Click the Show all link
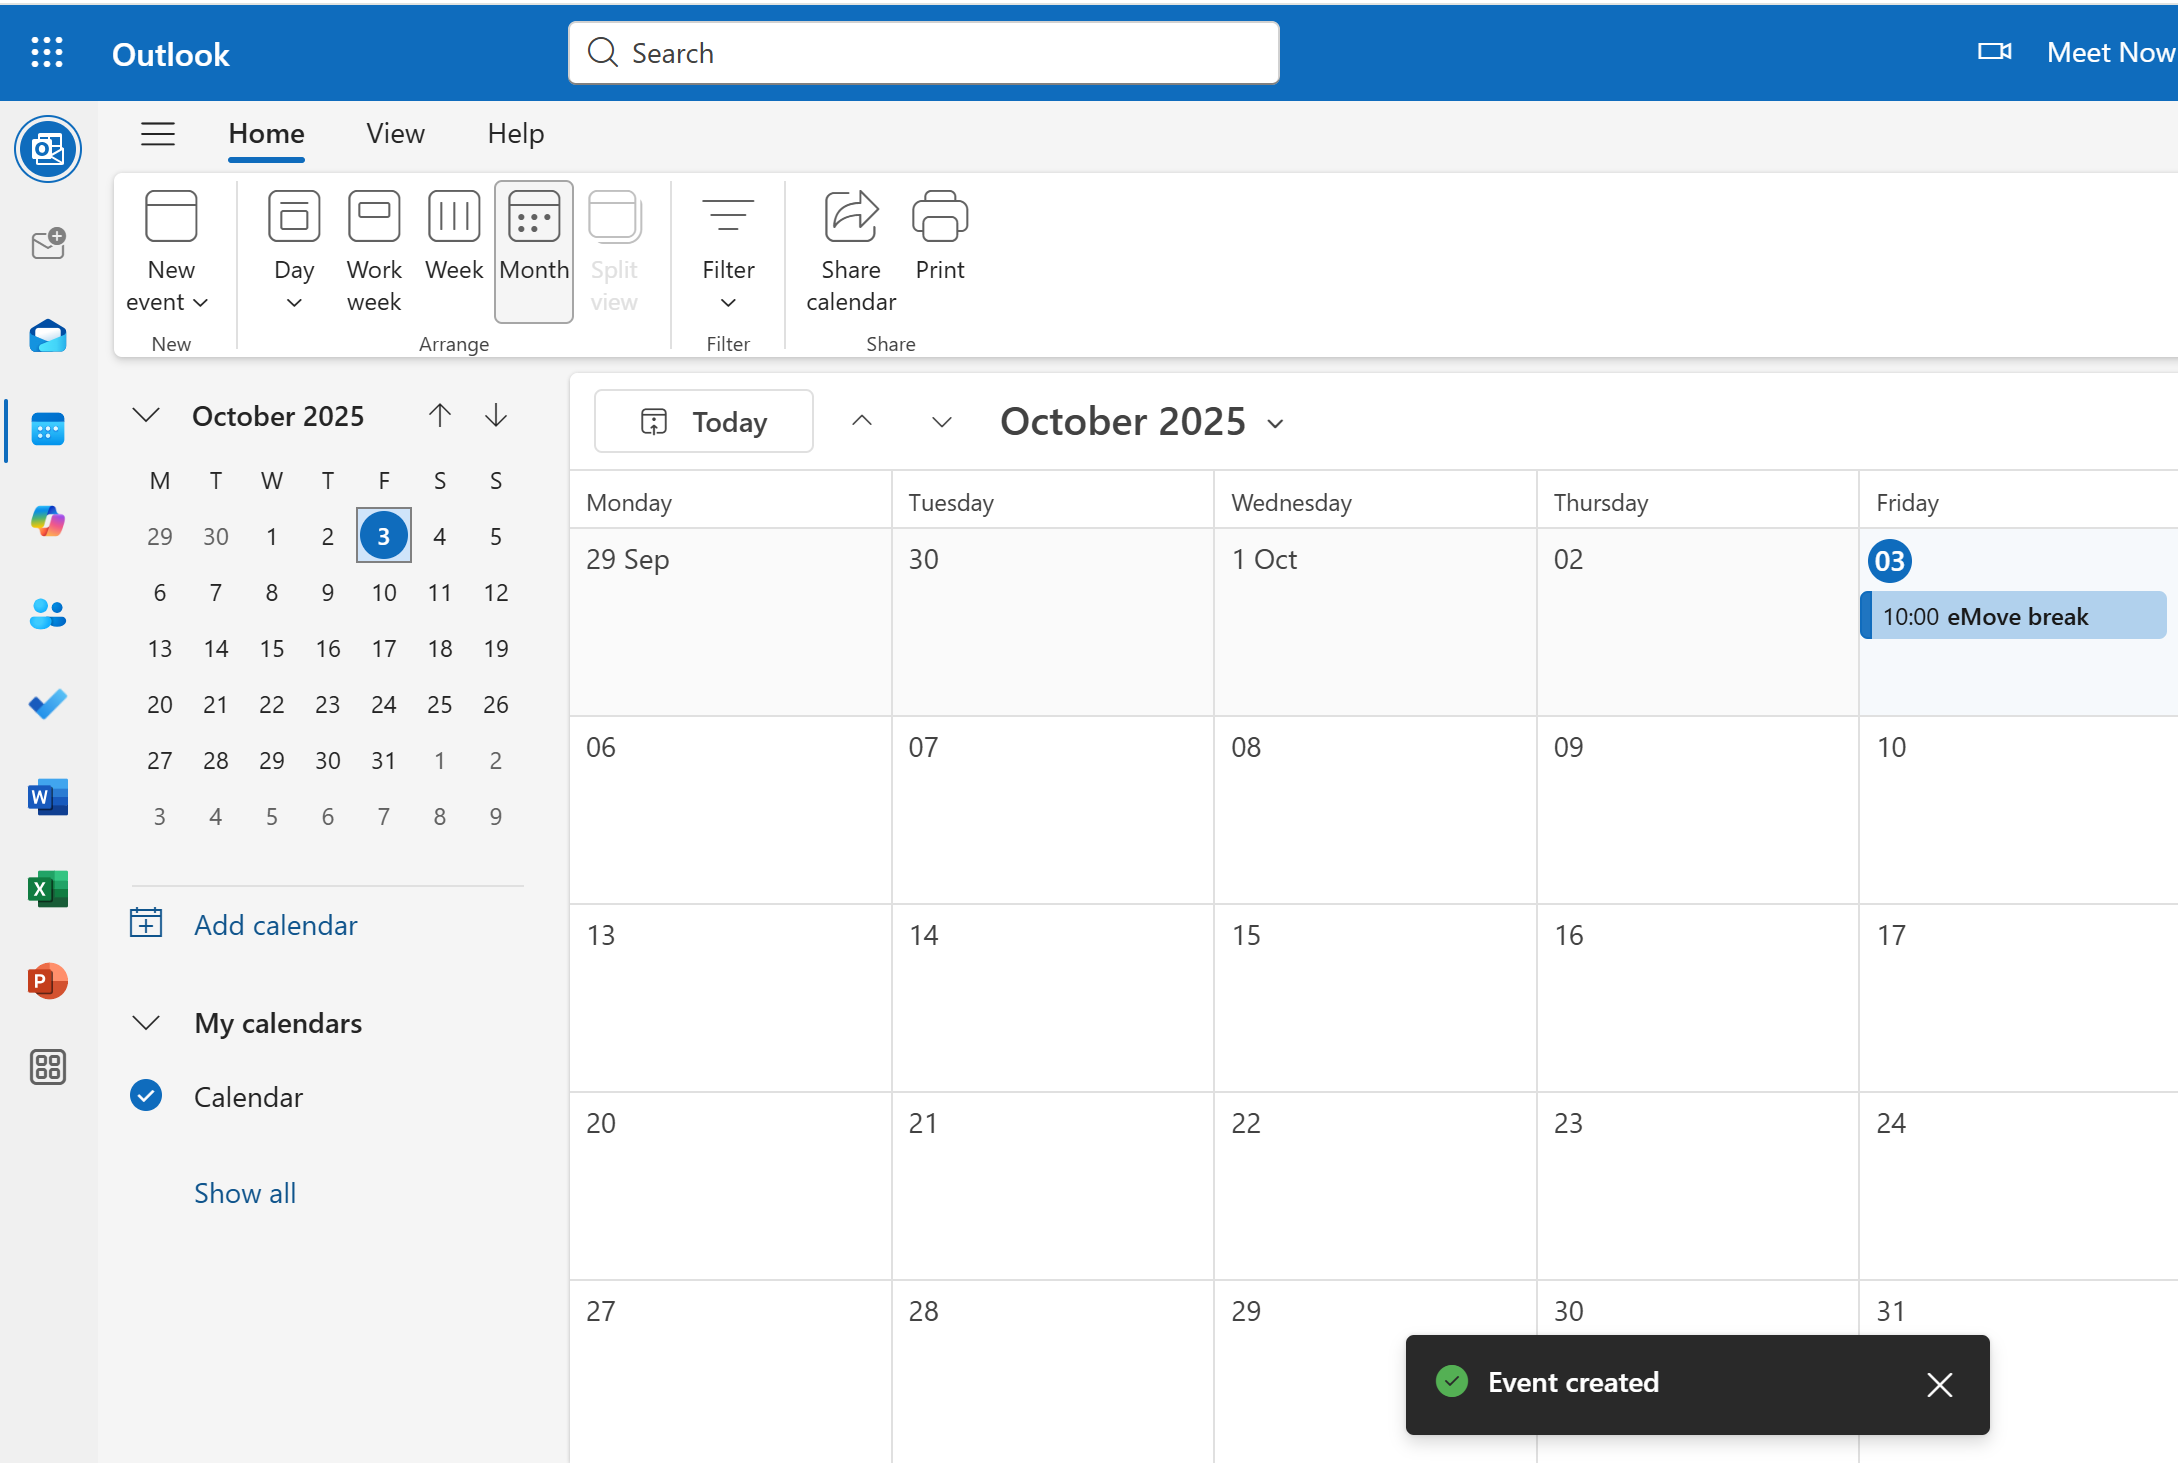2178x1463 pixels. click(x=244, y=1192)
